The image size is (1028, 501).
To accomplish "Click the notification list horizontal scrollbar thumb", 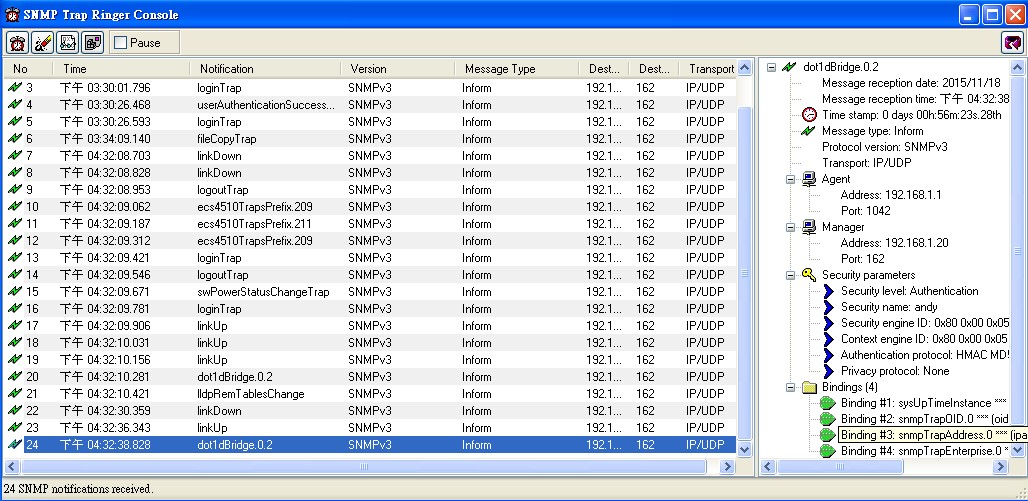I will pyautogui.click(x=363, y=467).
